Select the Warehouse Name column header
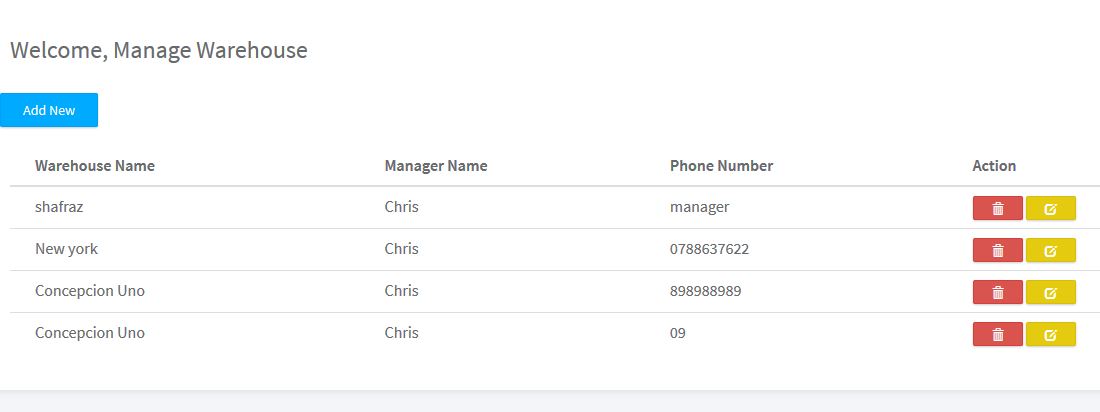1100x412 pixels. pos(95,166)
